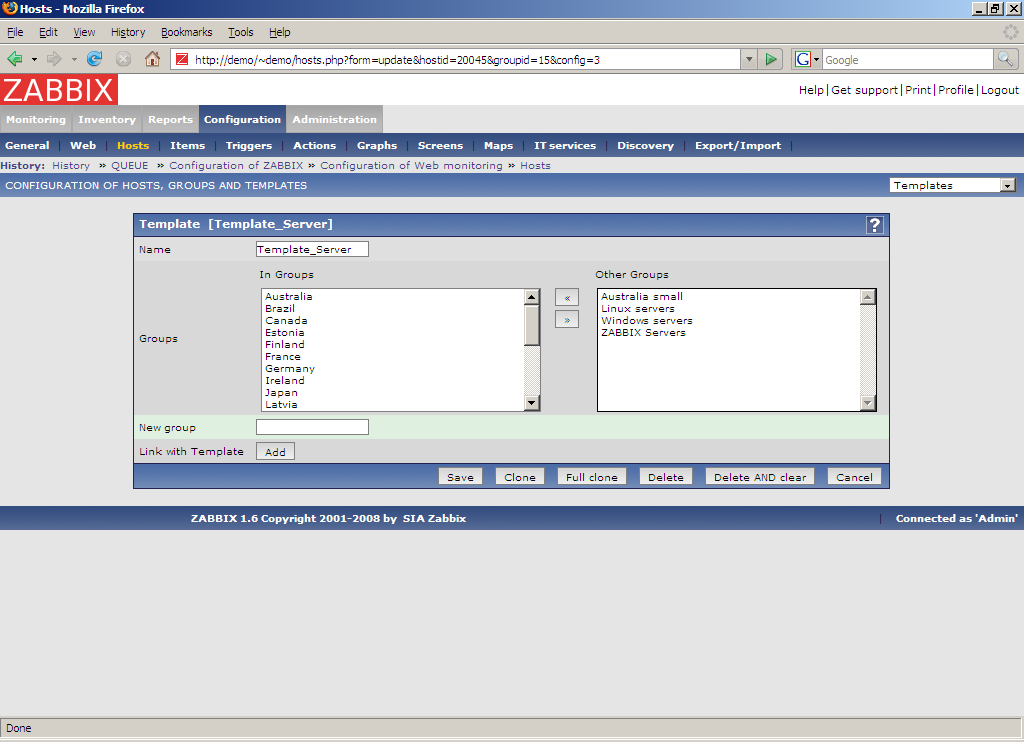Open the Back history dropdown arrow
This screenshot has height=742, width=1024.
[34, 59]
